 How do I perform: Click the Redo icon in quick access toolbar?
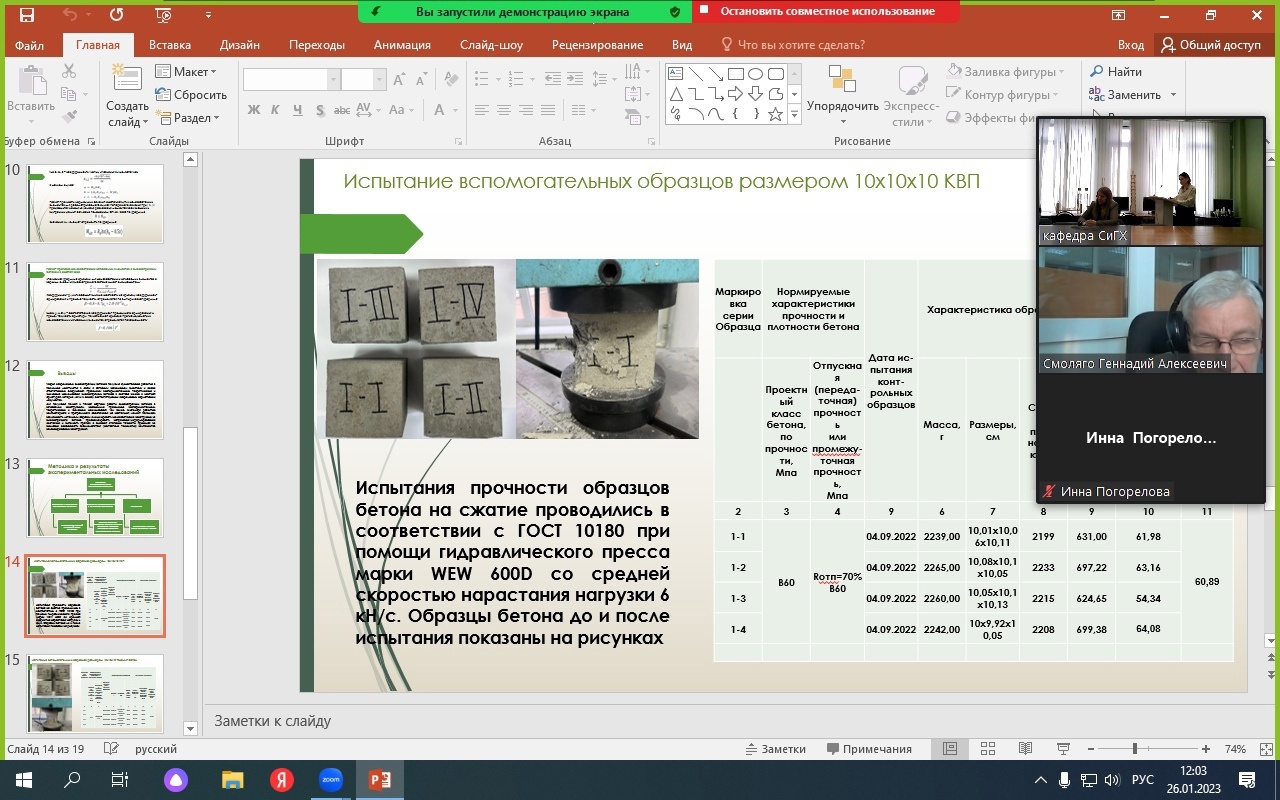(116, 14)
